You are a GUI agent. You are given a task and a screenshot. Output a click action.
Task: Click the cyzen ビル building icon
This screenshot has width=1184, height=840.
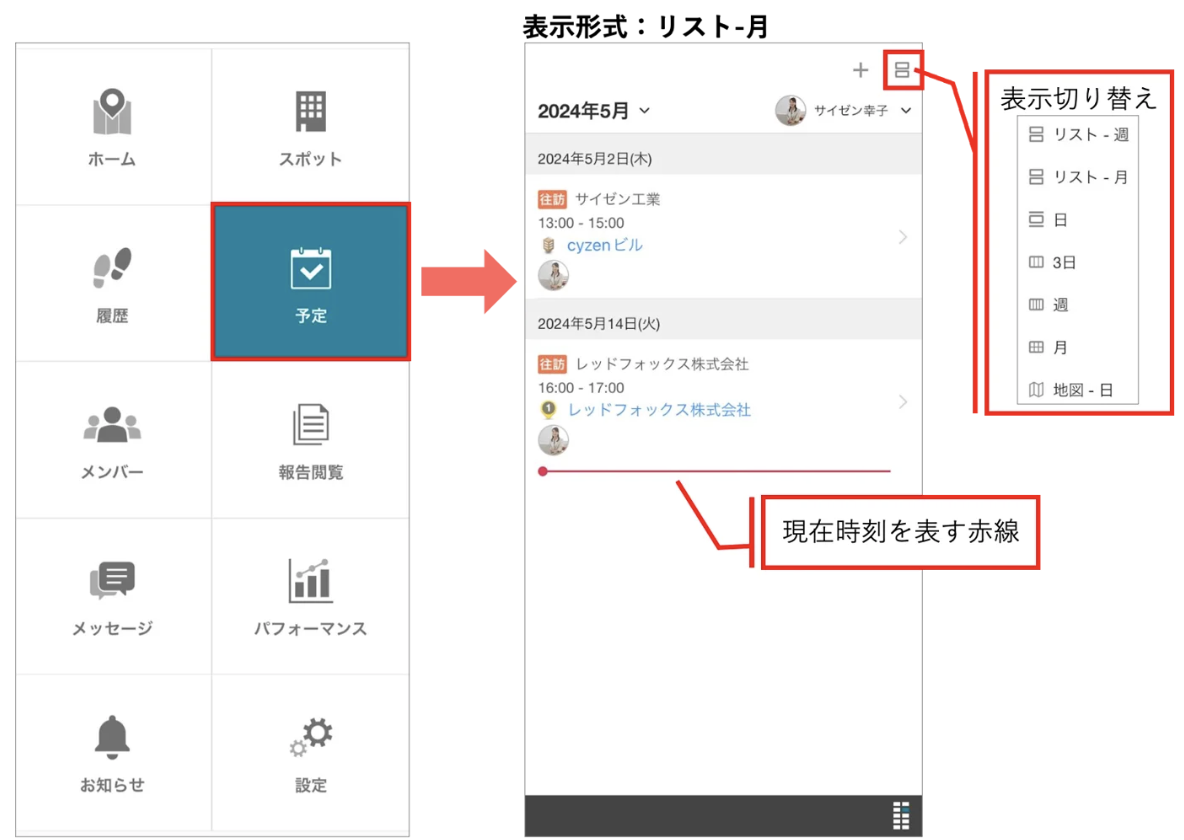[549, 246]
